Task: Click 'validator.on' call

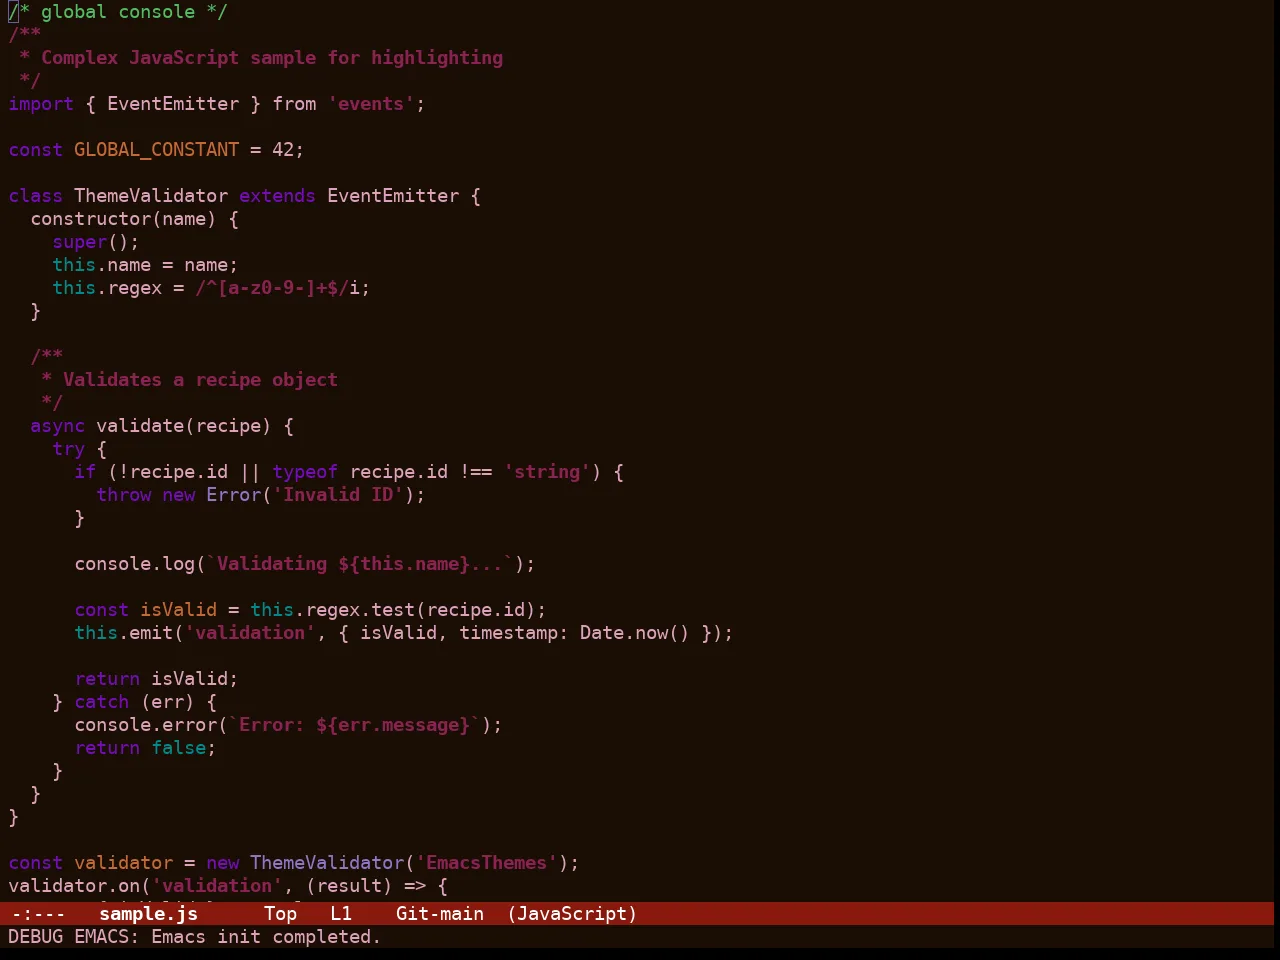Action: [x=74, y=886]
